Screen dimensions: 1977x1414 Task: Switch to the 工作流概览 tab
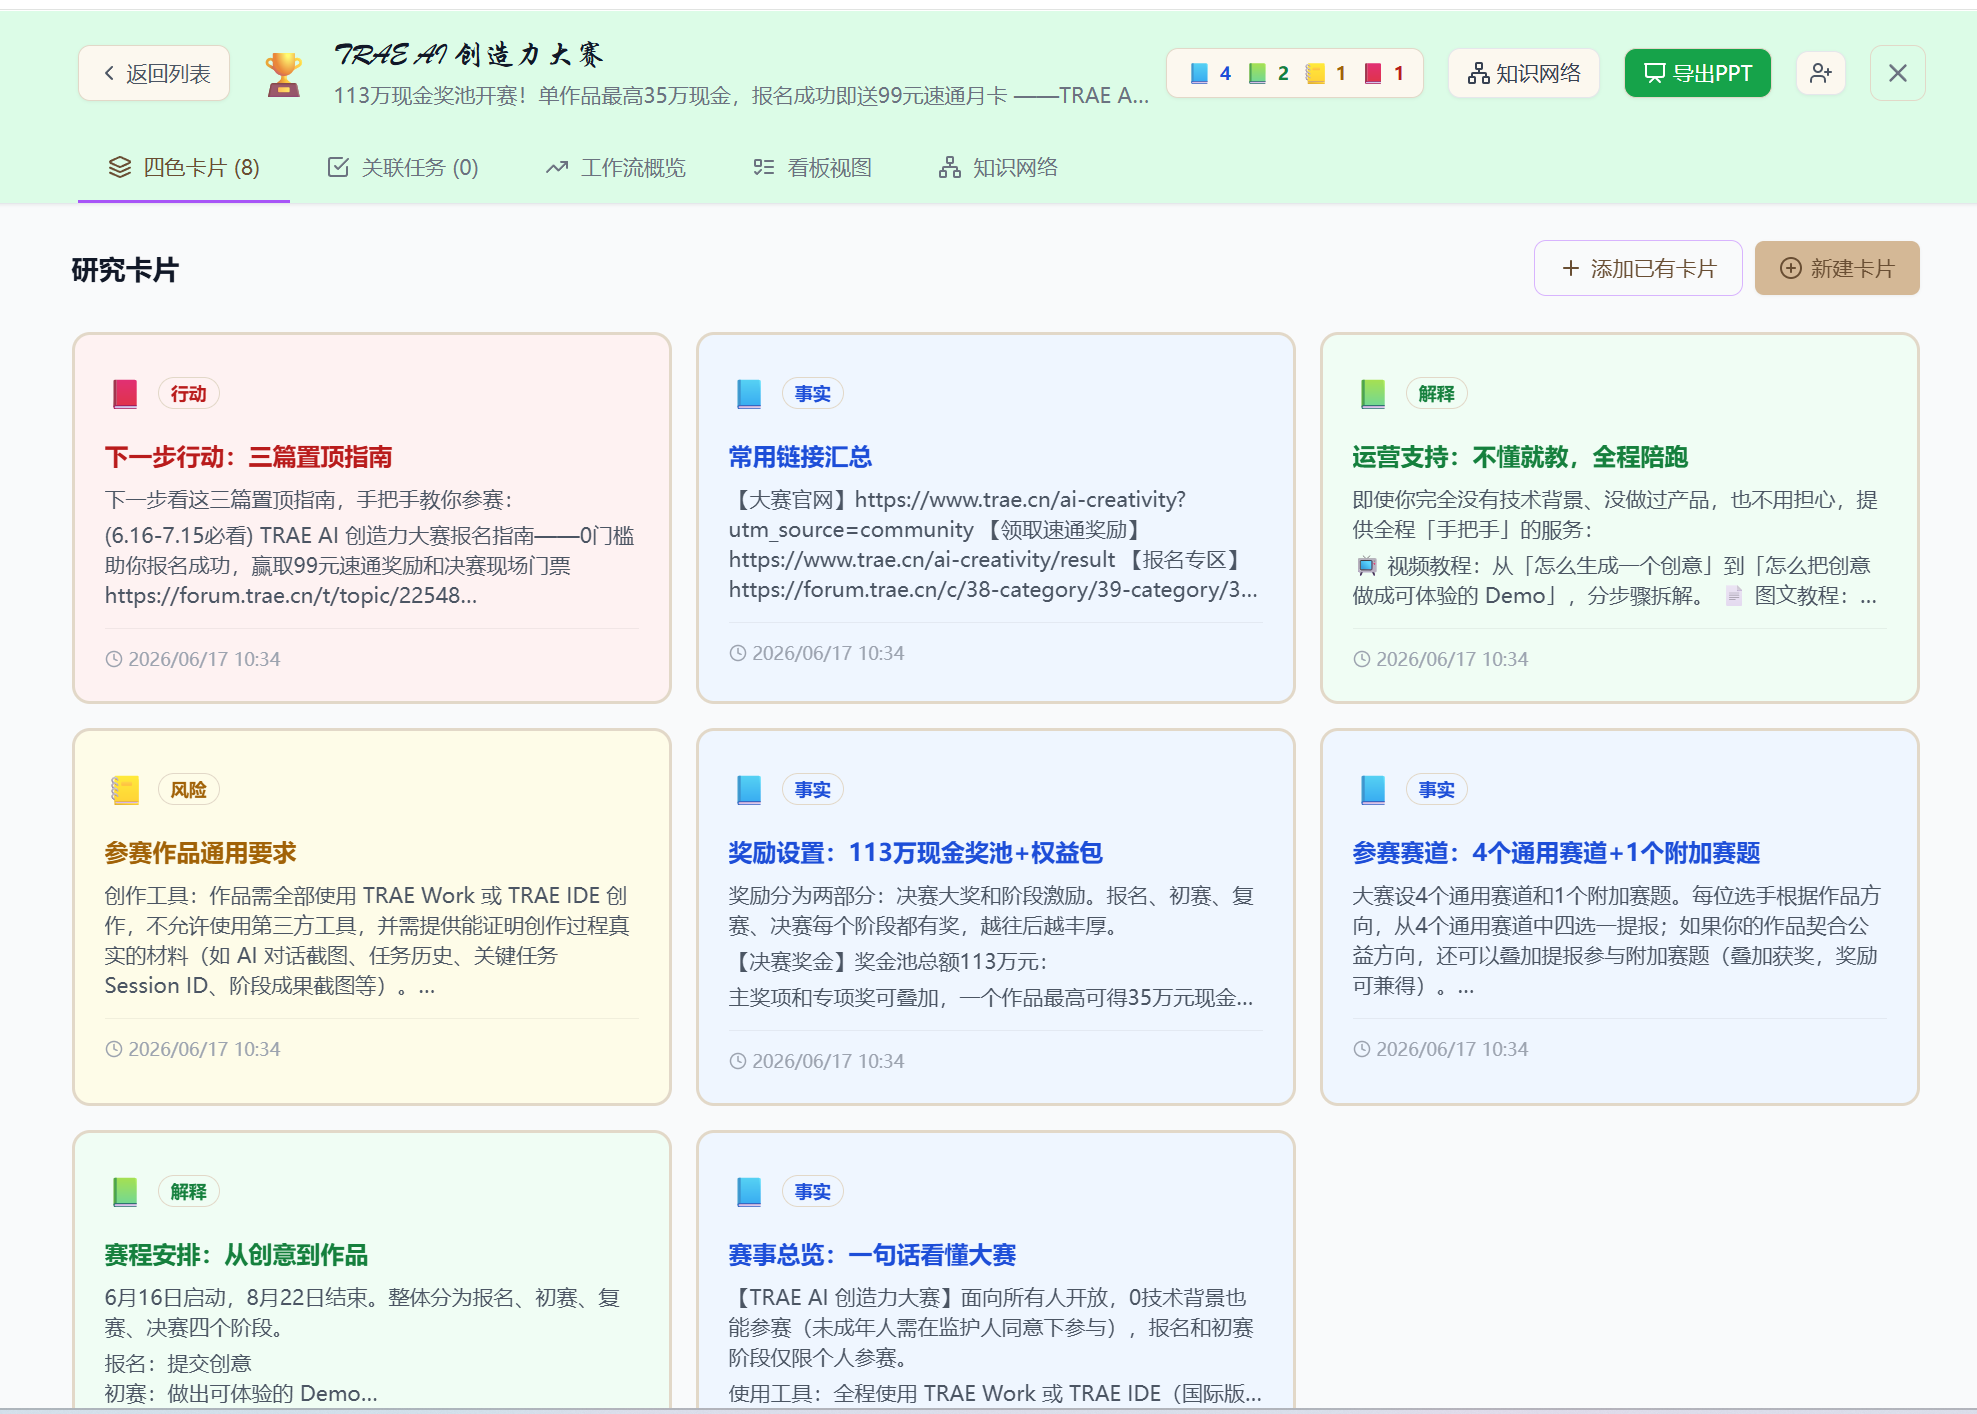616,167
